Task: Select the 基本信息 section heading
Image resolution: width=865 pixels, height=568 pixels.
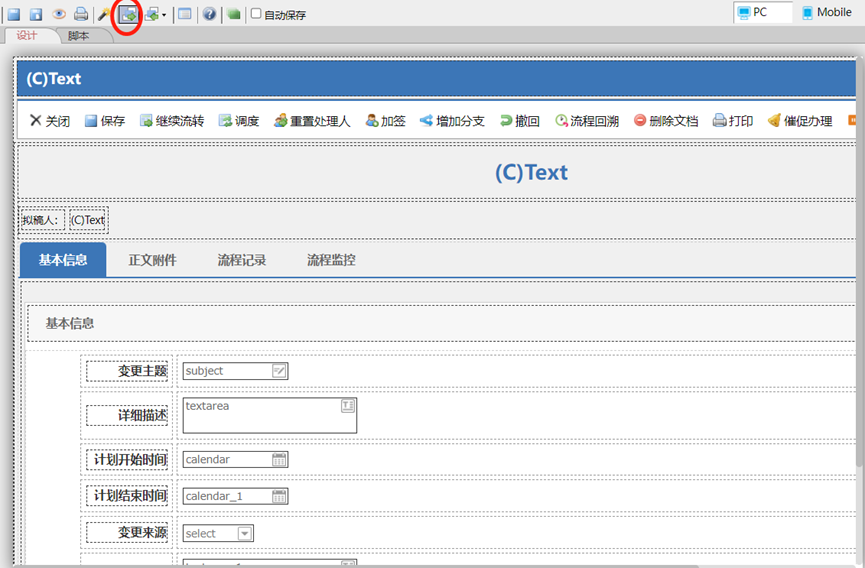Action: pyautogui.click(x=70, y=323)
